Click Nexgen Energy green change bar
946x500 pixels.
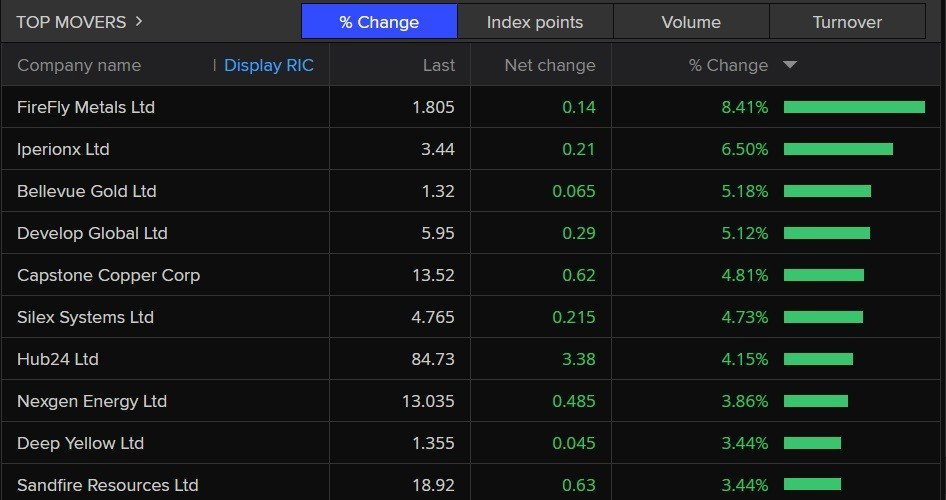[816, 401]
